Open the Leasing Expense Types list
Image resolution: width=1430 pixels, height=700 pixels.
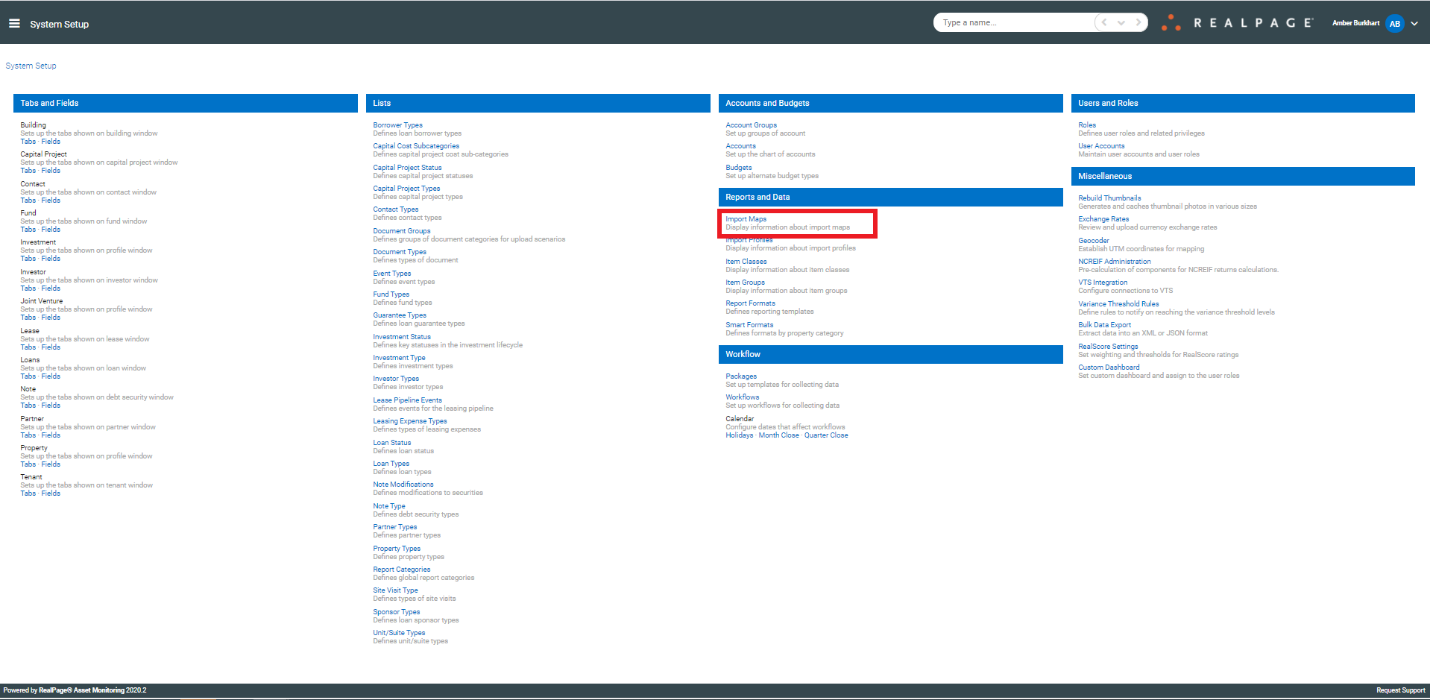(x=410, y=421)
